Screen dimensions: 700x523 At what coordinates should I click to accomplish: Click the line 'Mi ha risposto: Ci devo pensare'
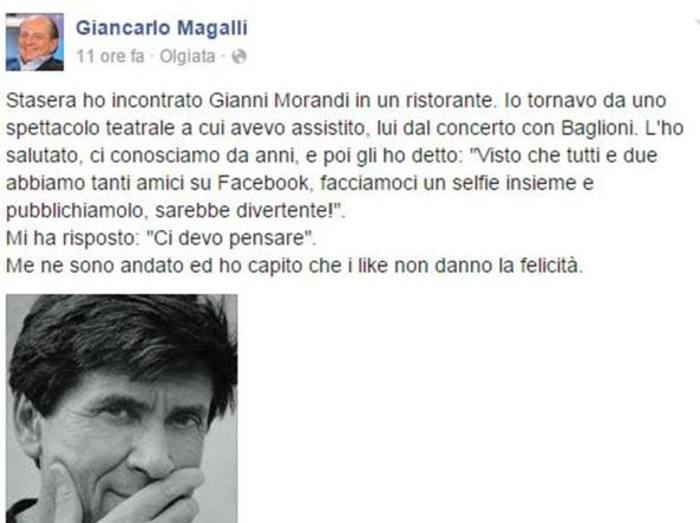[161, 238]
